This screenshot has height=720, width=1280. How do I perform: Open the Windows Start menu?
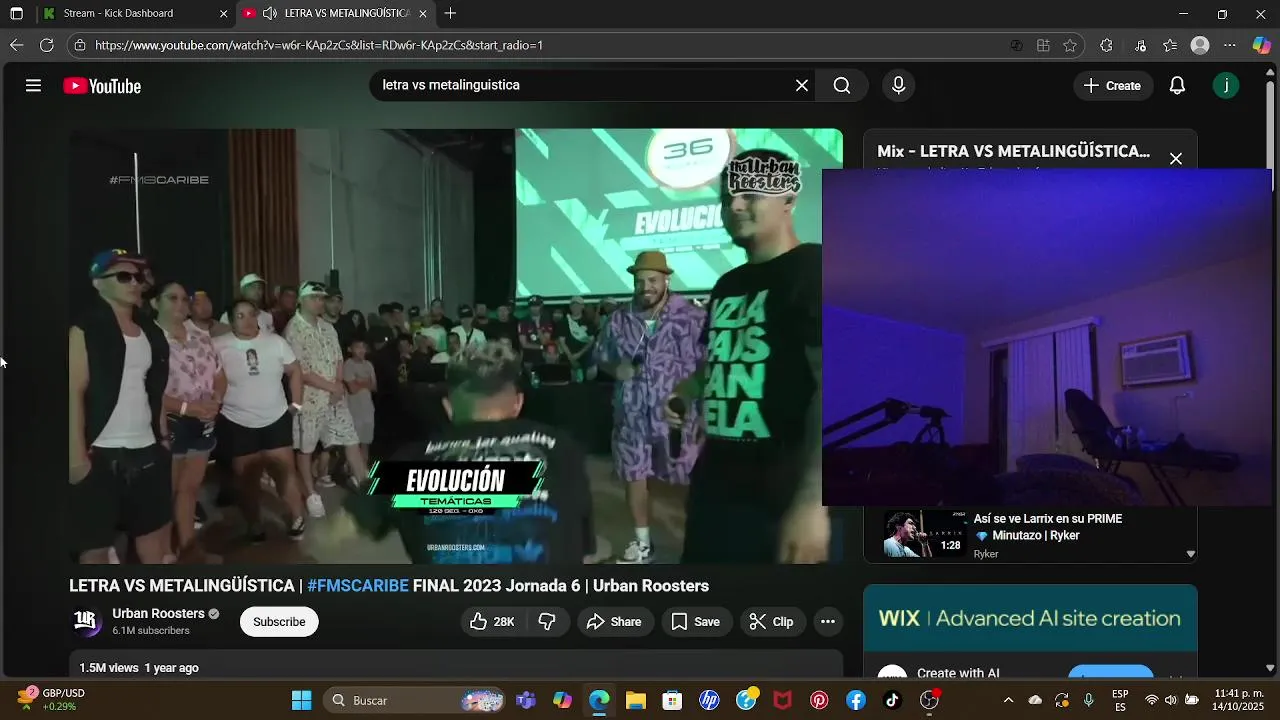click(301, 700)
